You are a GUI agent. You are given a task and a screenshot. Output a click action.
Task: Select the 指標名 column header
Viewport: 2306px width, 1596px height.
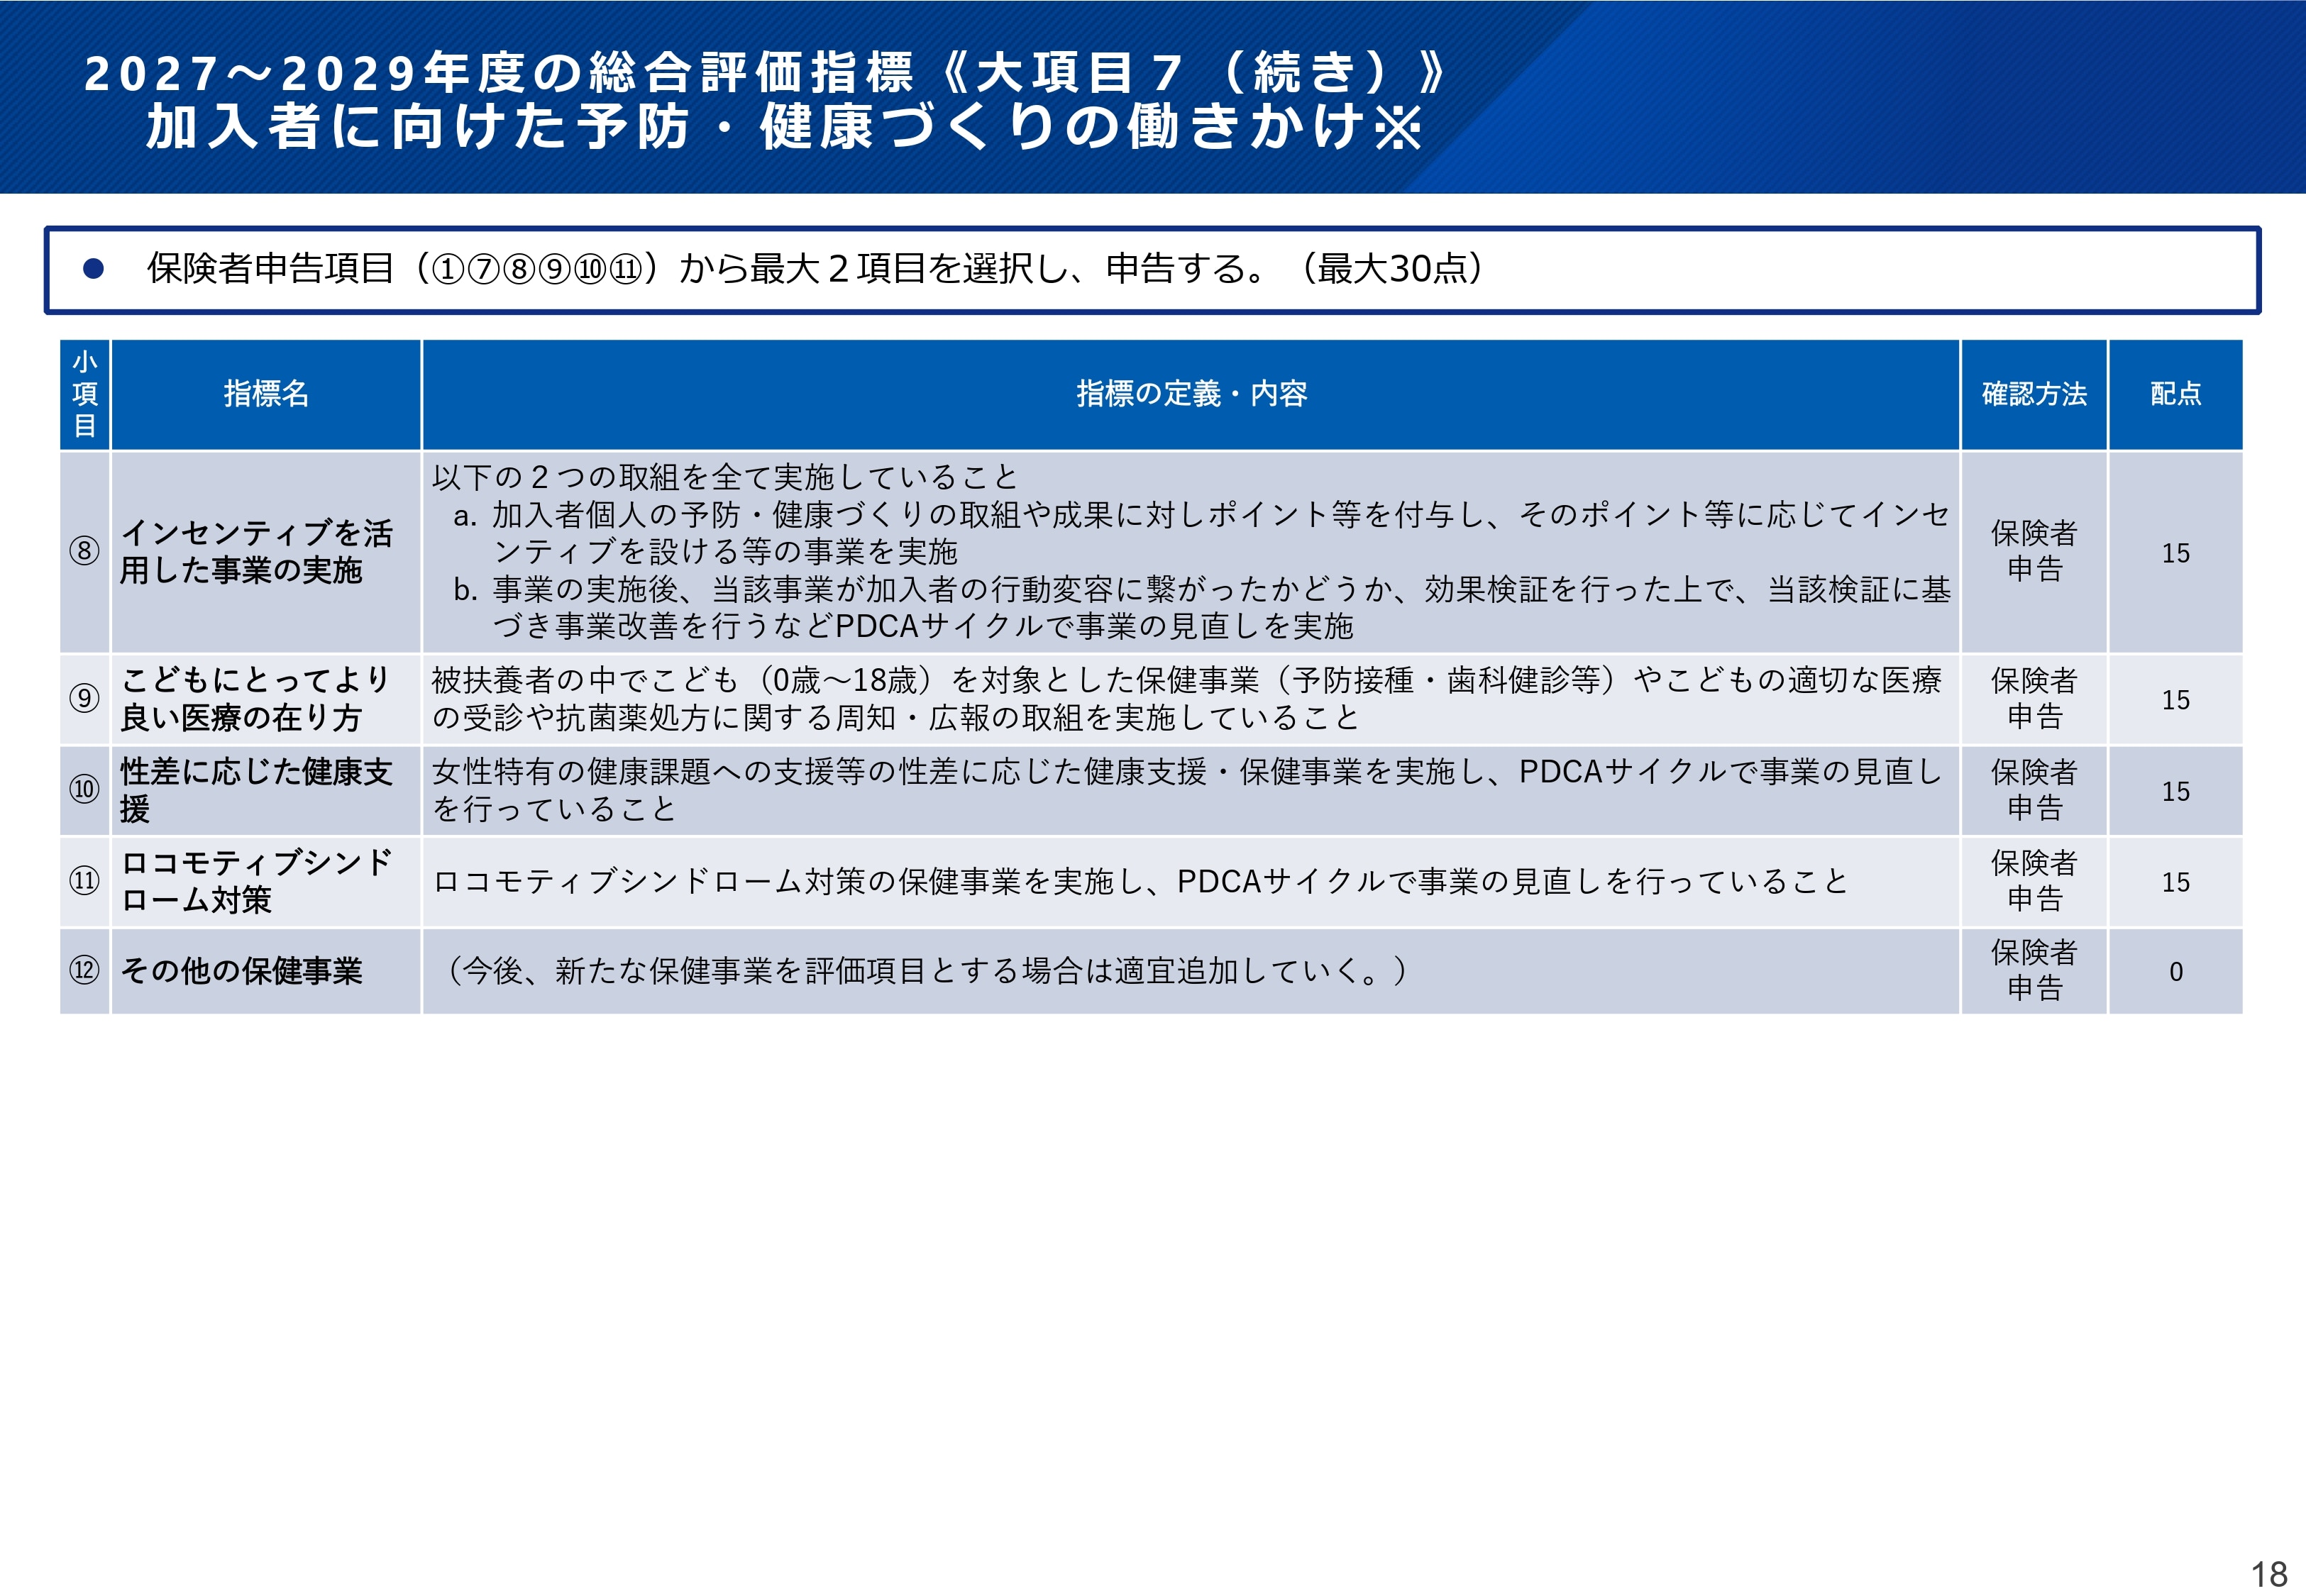[x=266, y=394]
